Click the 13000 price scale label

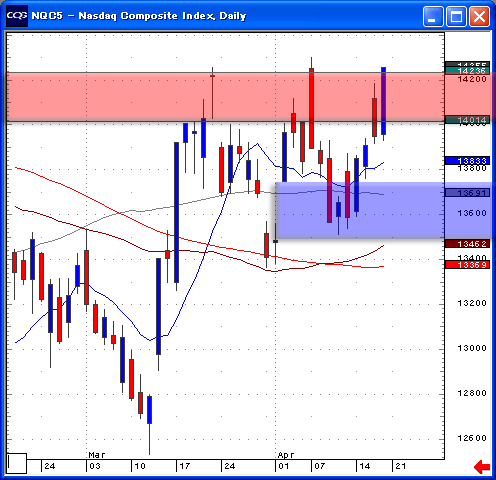472,348
